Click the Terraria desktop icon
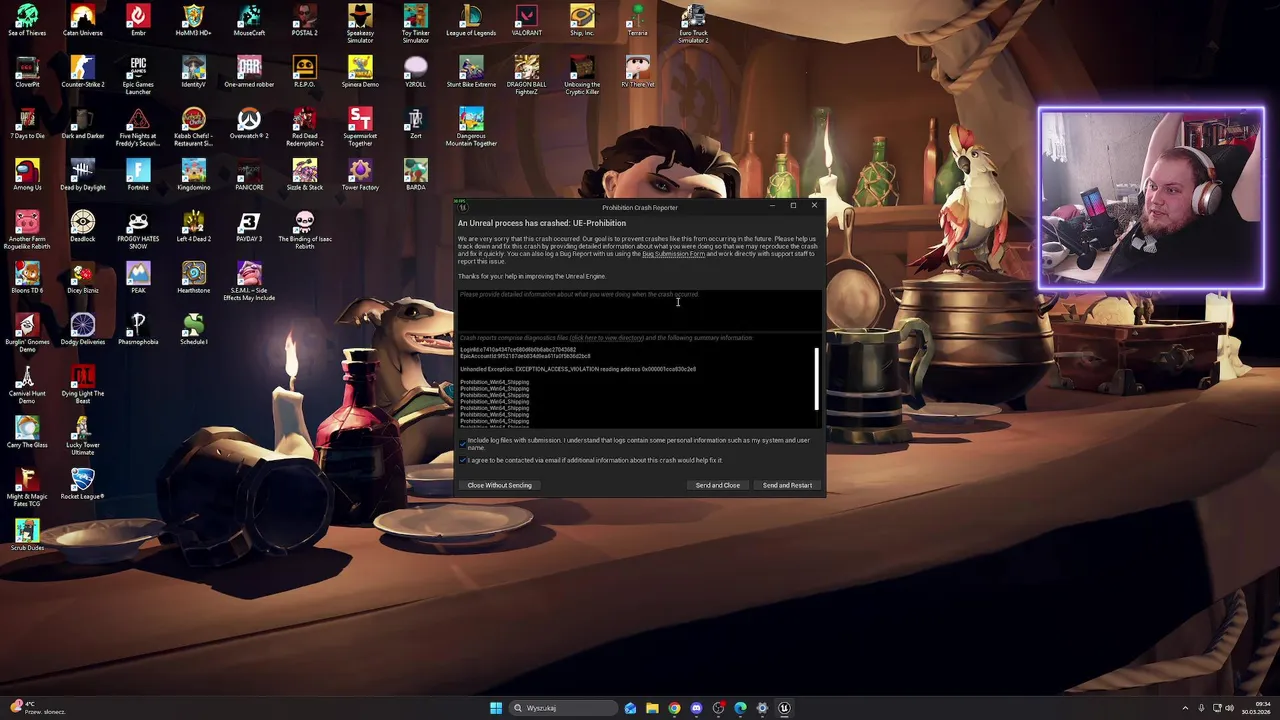Image resolution: width=1280 pixels, height=720 pixels. (x=637, y=20)
